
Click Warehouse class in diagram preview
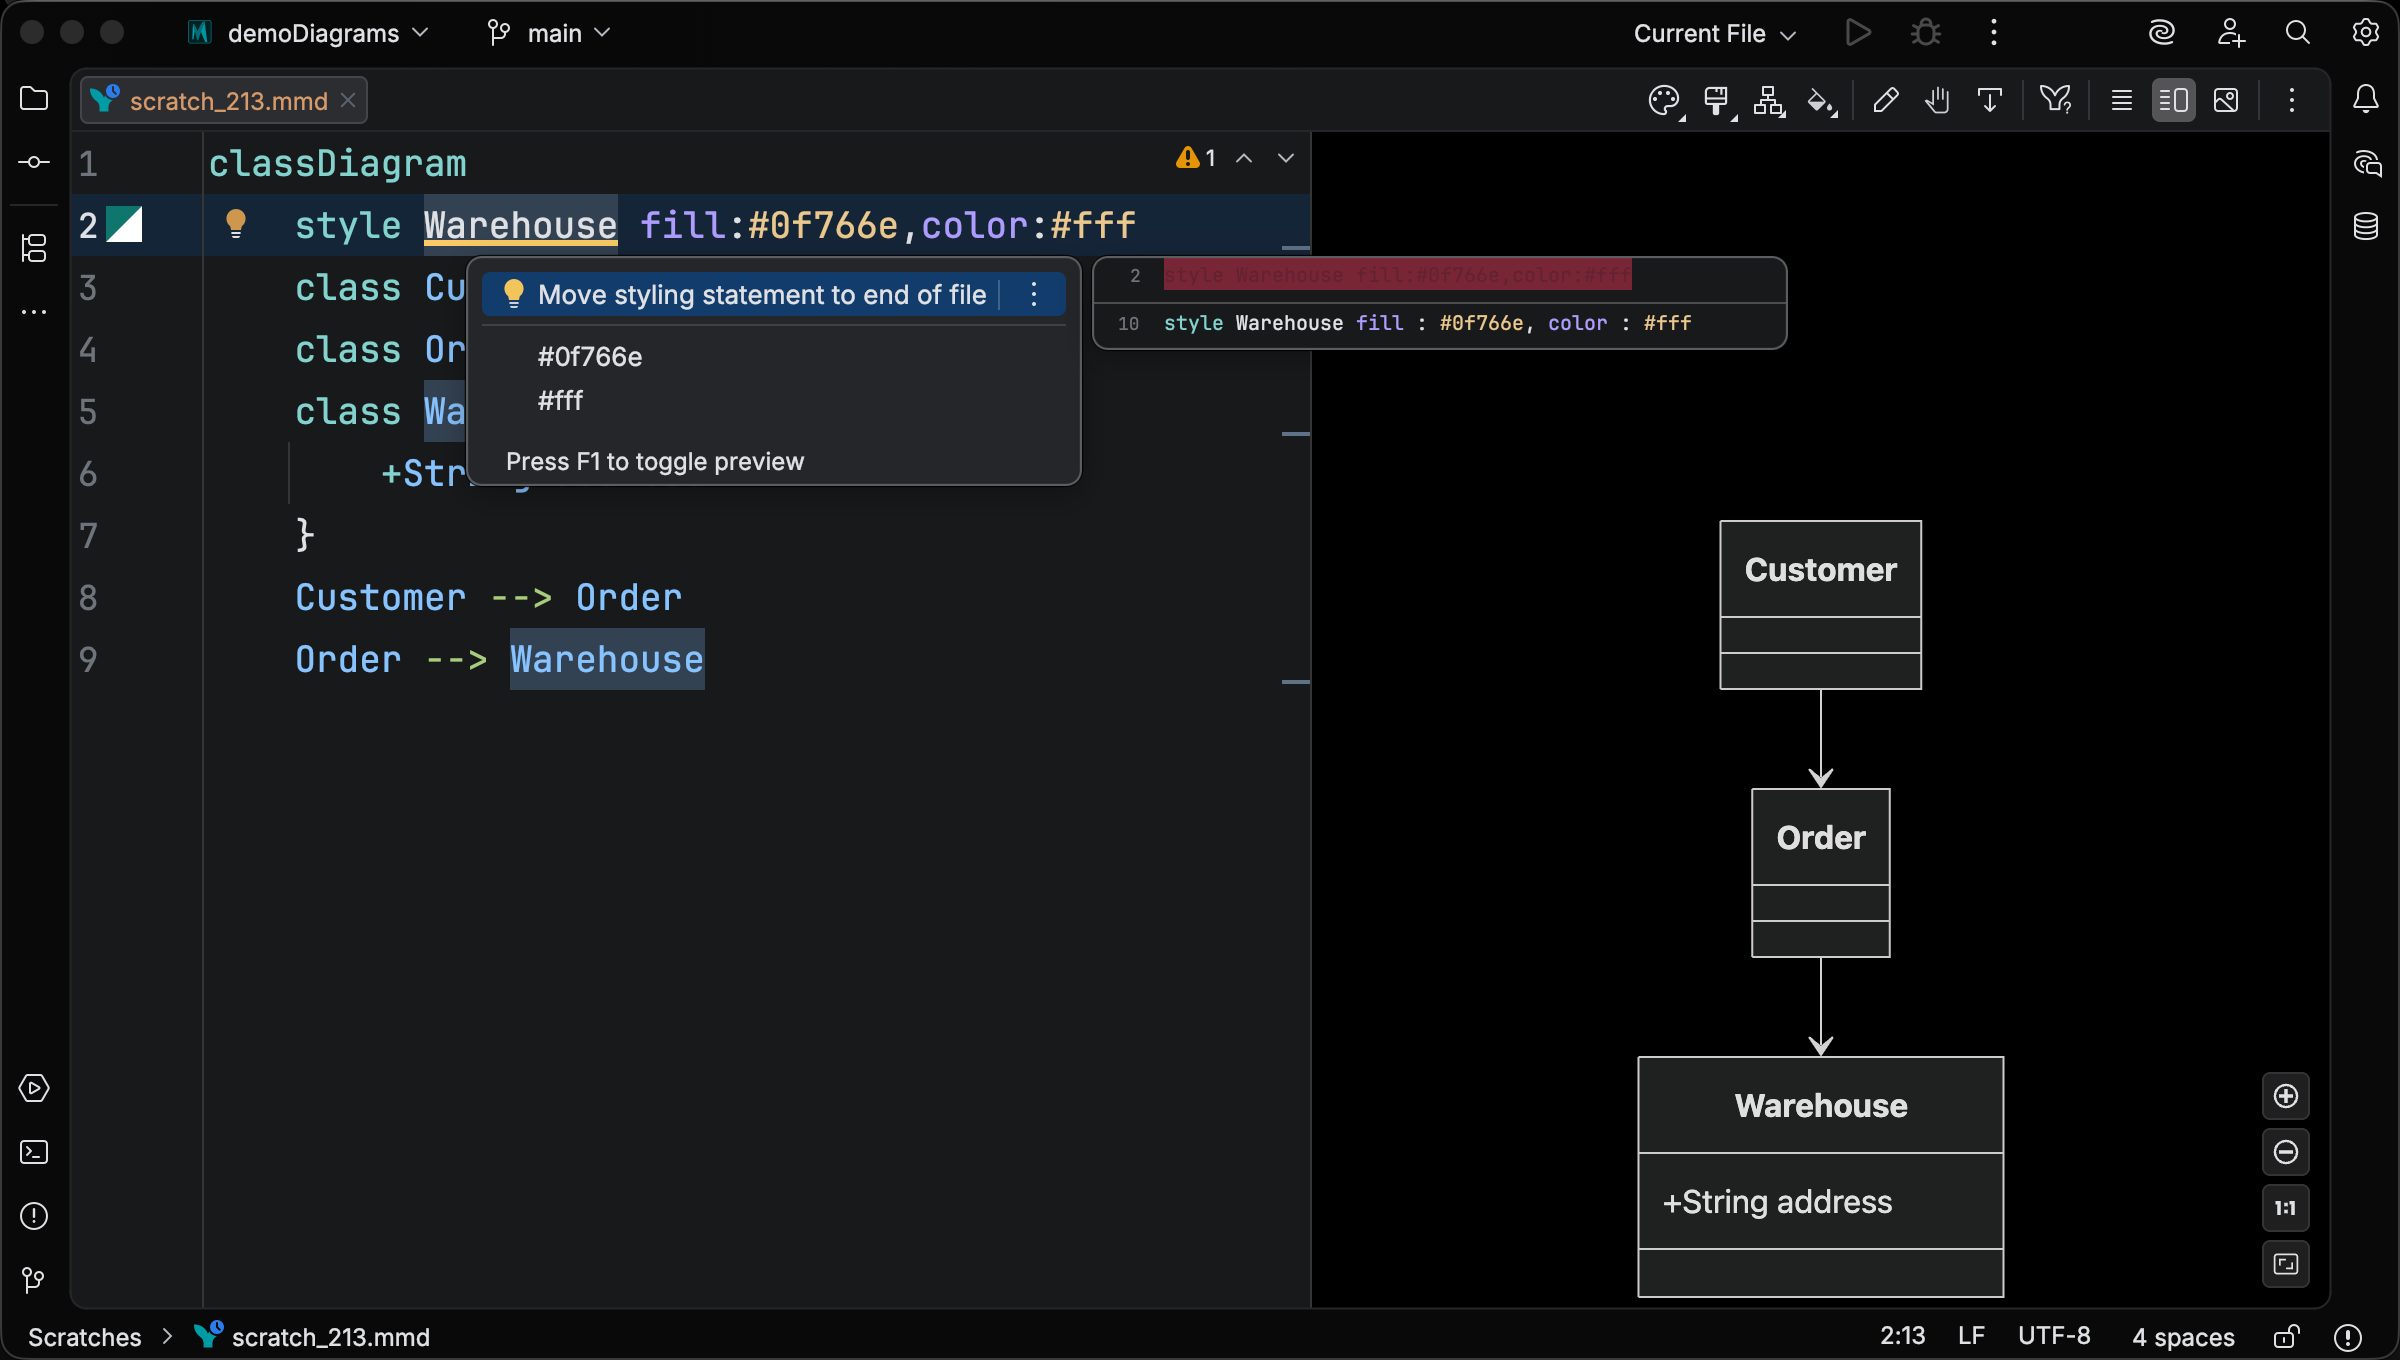click(1820, 1177)
